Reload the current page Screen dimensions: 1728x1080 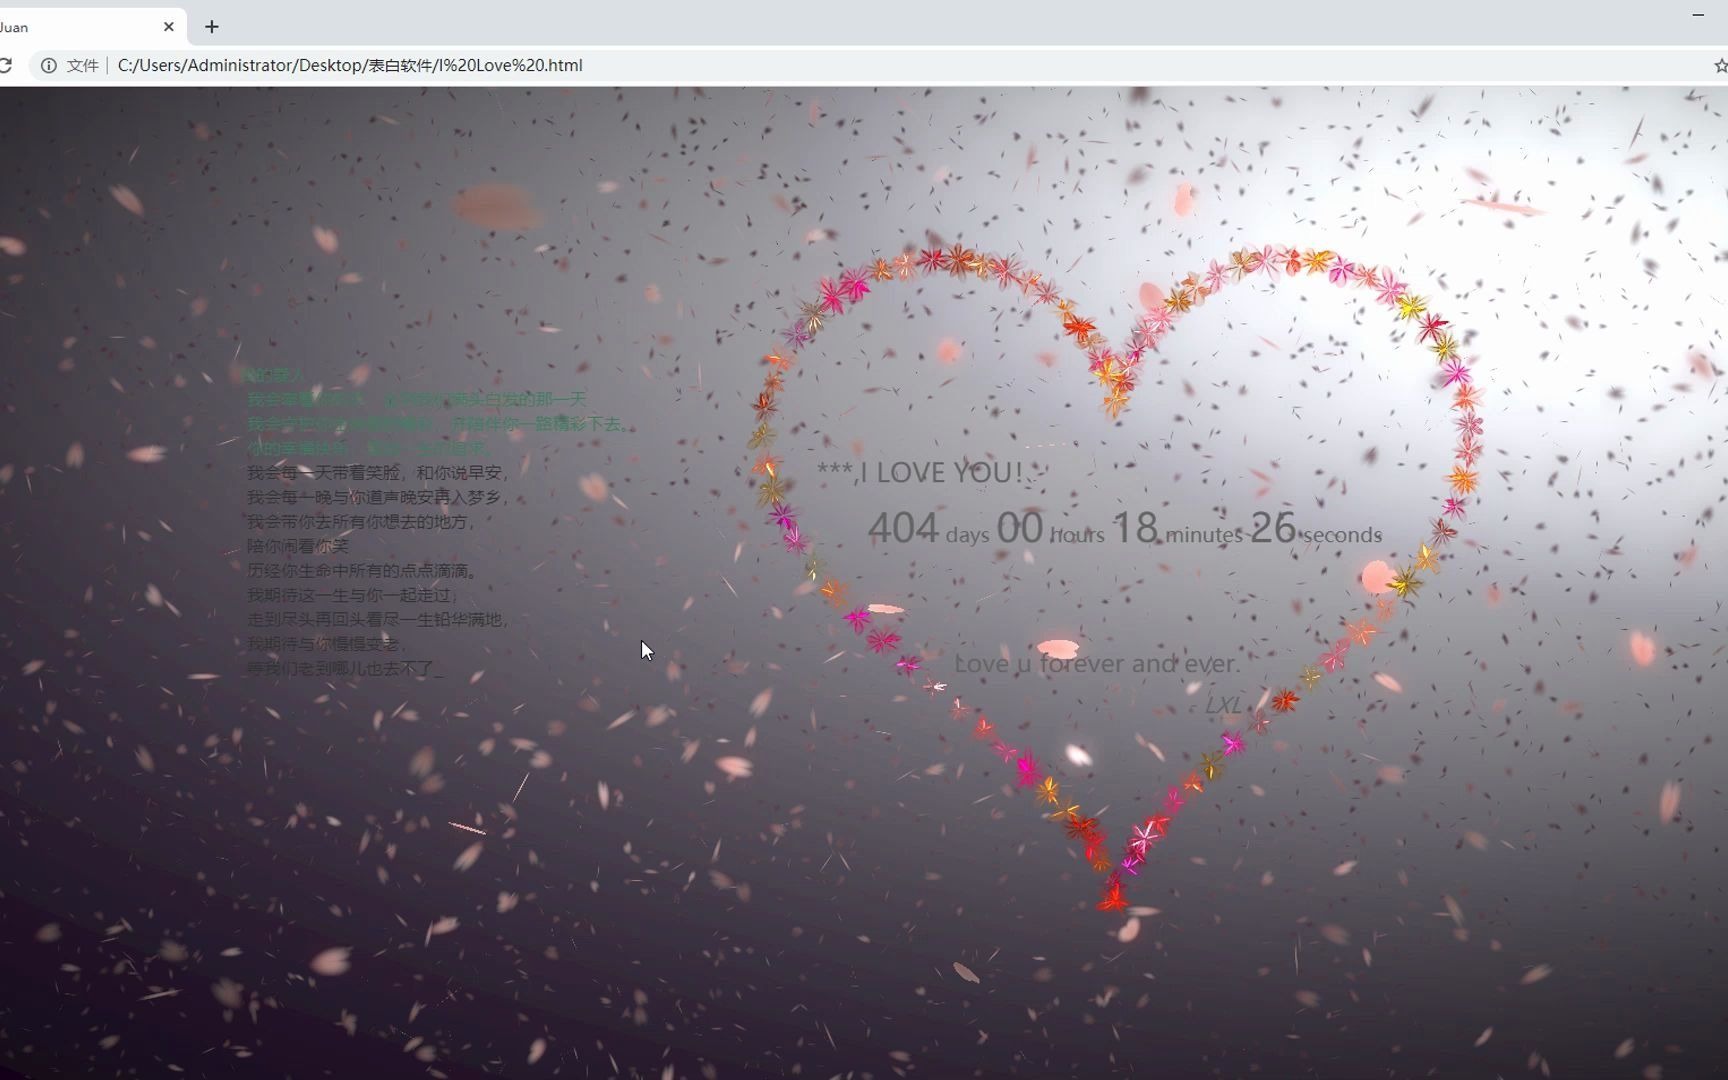(8, 65)
